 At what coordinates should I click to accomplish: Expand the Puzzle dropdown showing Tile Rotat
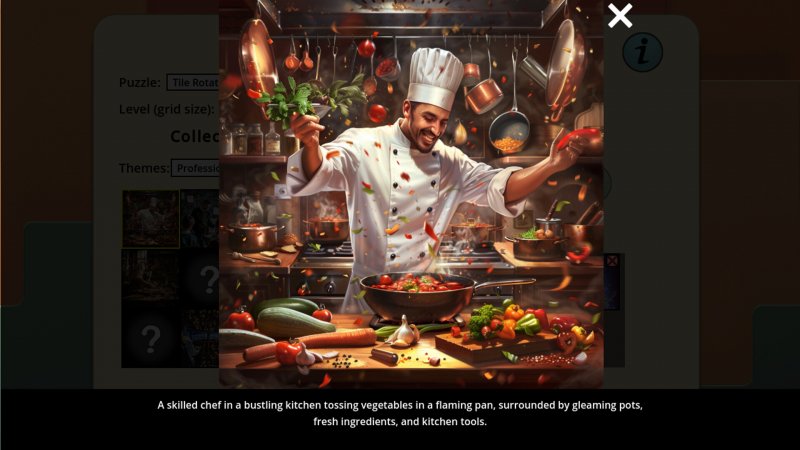tap(193, 83)
